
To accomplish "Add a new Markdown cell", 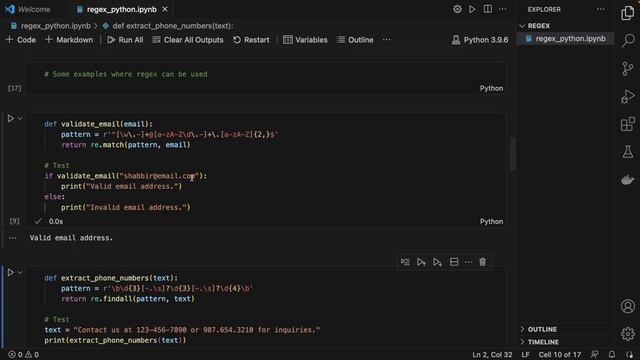I will coord(69,40).
